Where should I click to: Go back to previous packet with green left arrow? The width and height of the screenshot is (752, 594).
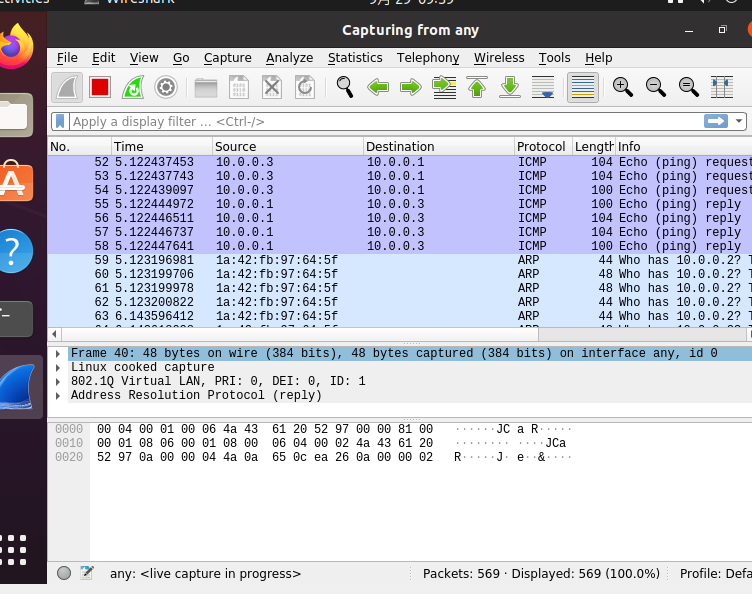point(378,87)
